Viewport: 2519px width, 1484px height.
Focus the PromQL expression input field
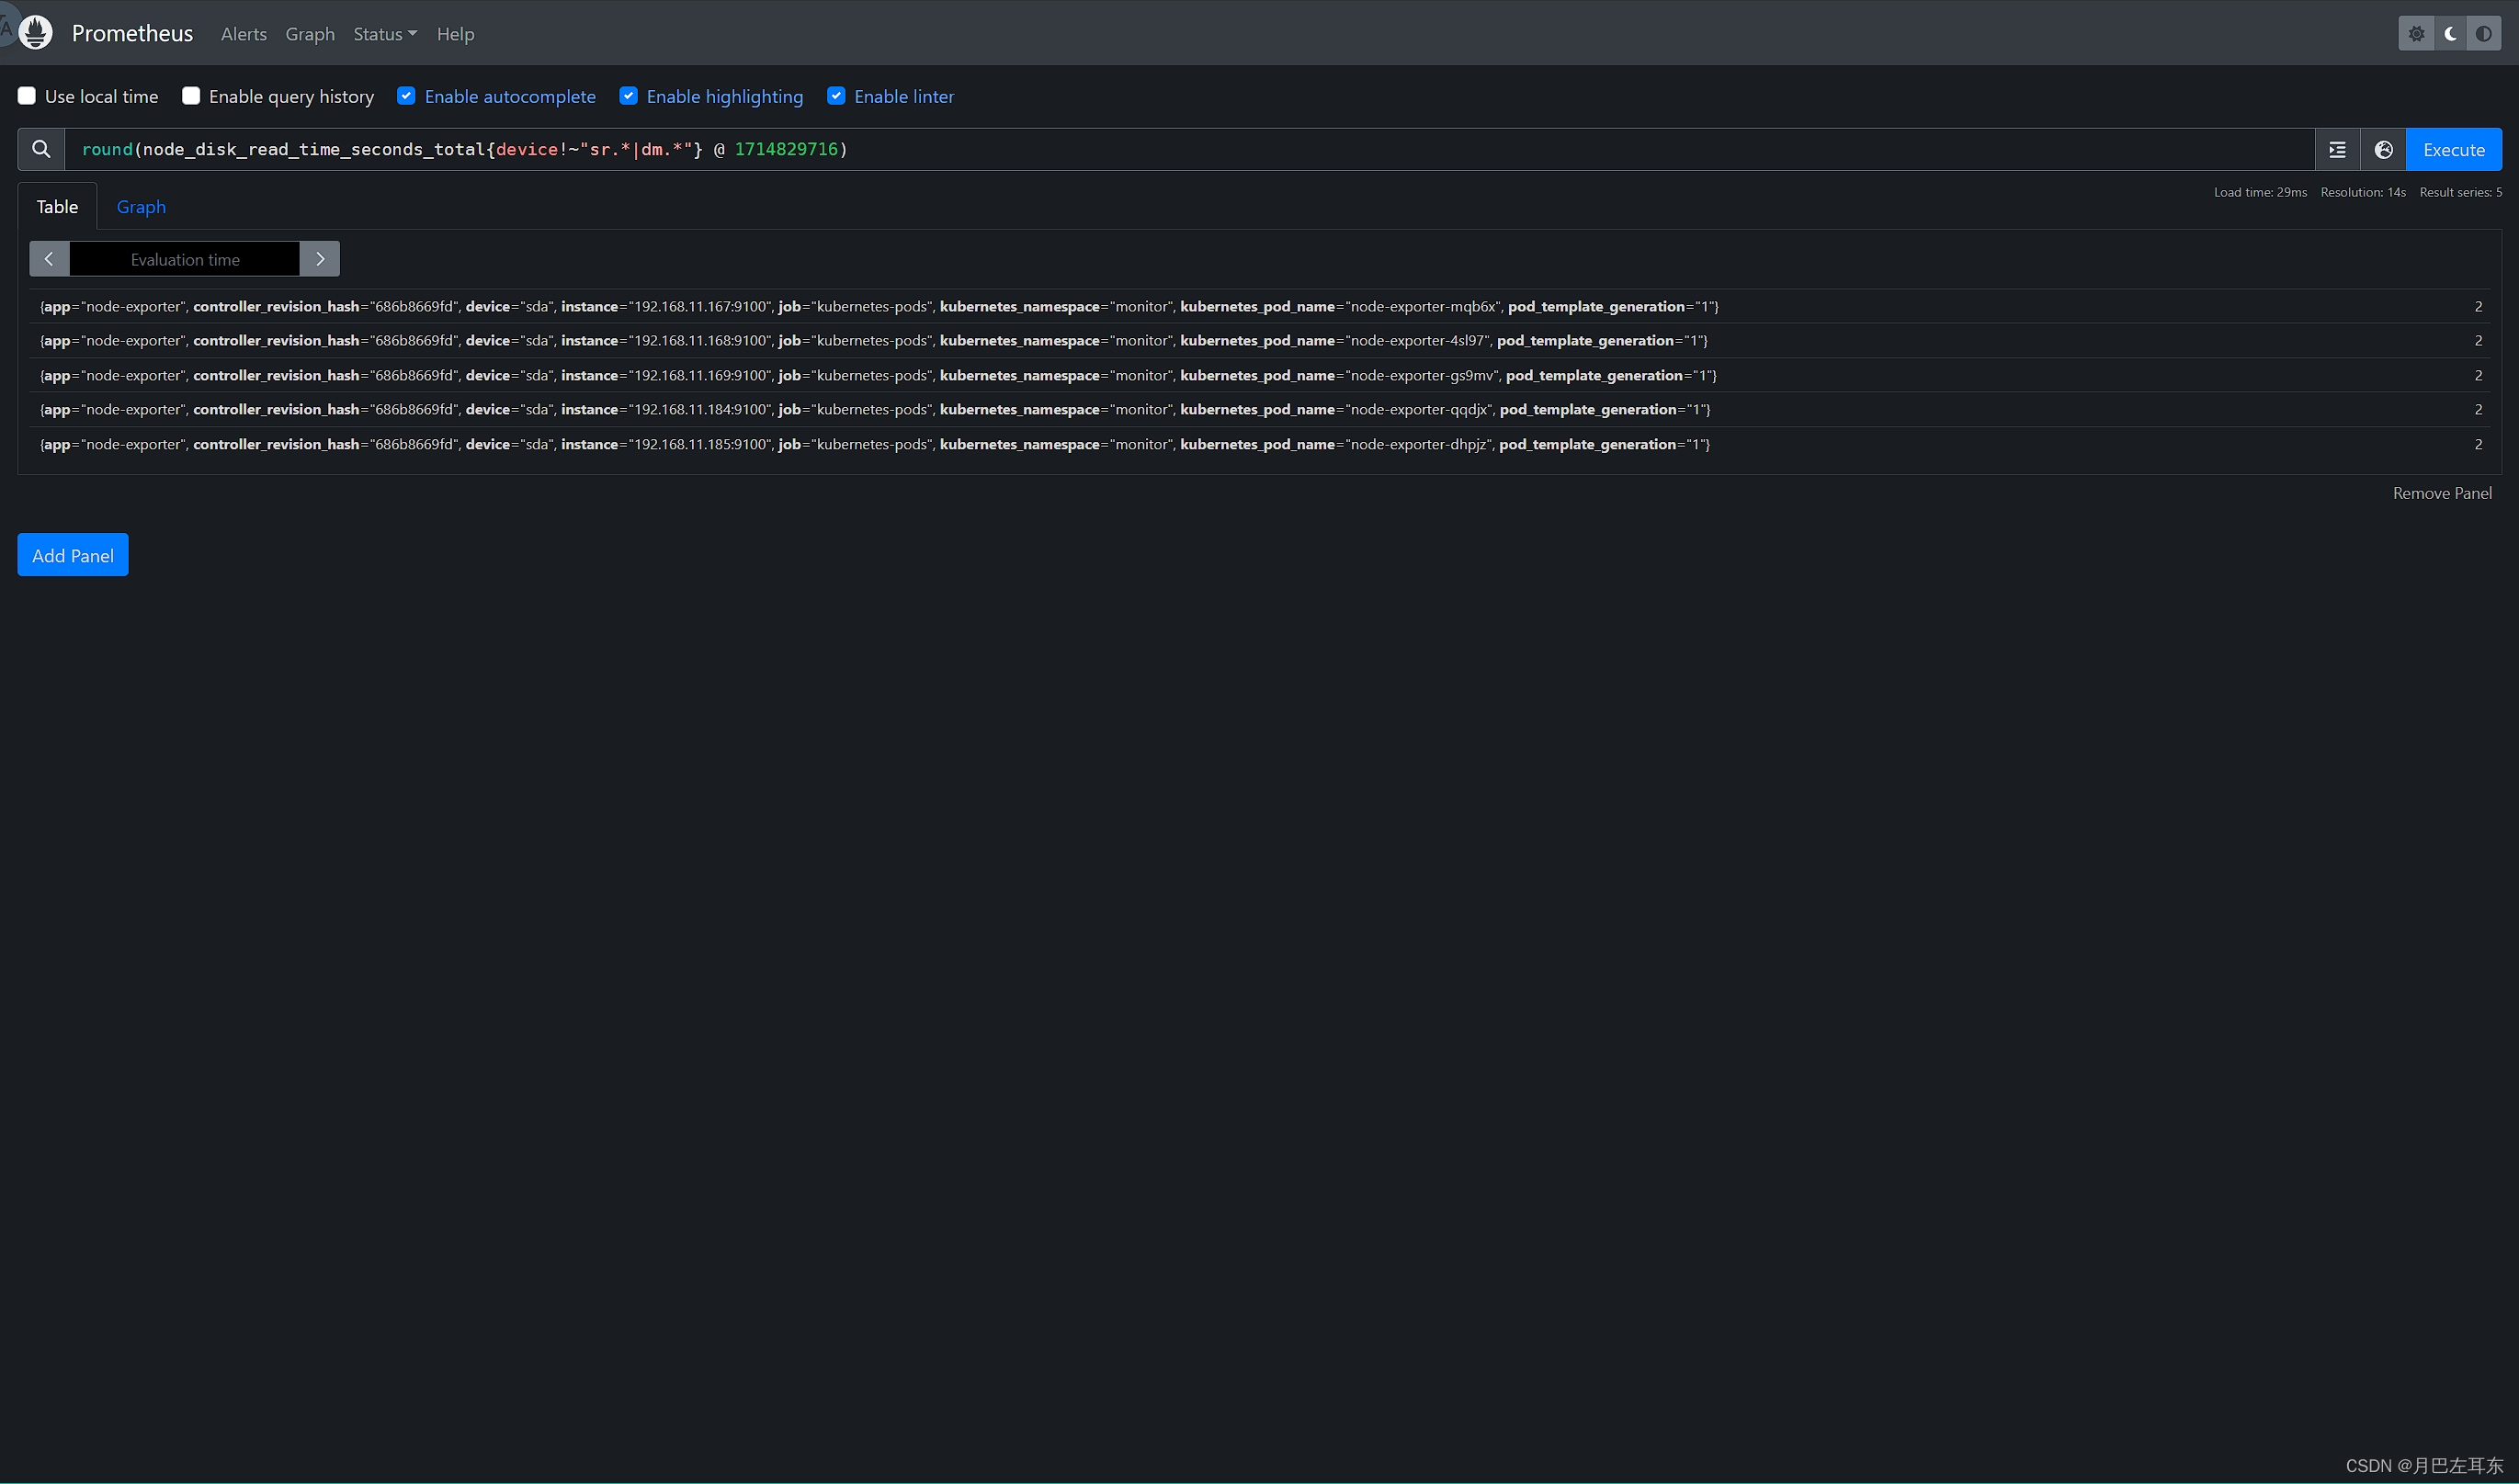[x=1190, y=149]
